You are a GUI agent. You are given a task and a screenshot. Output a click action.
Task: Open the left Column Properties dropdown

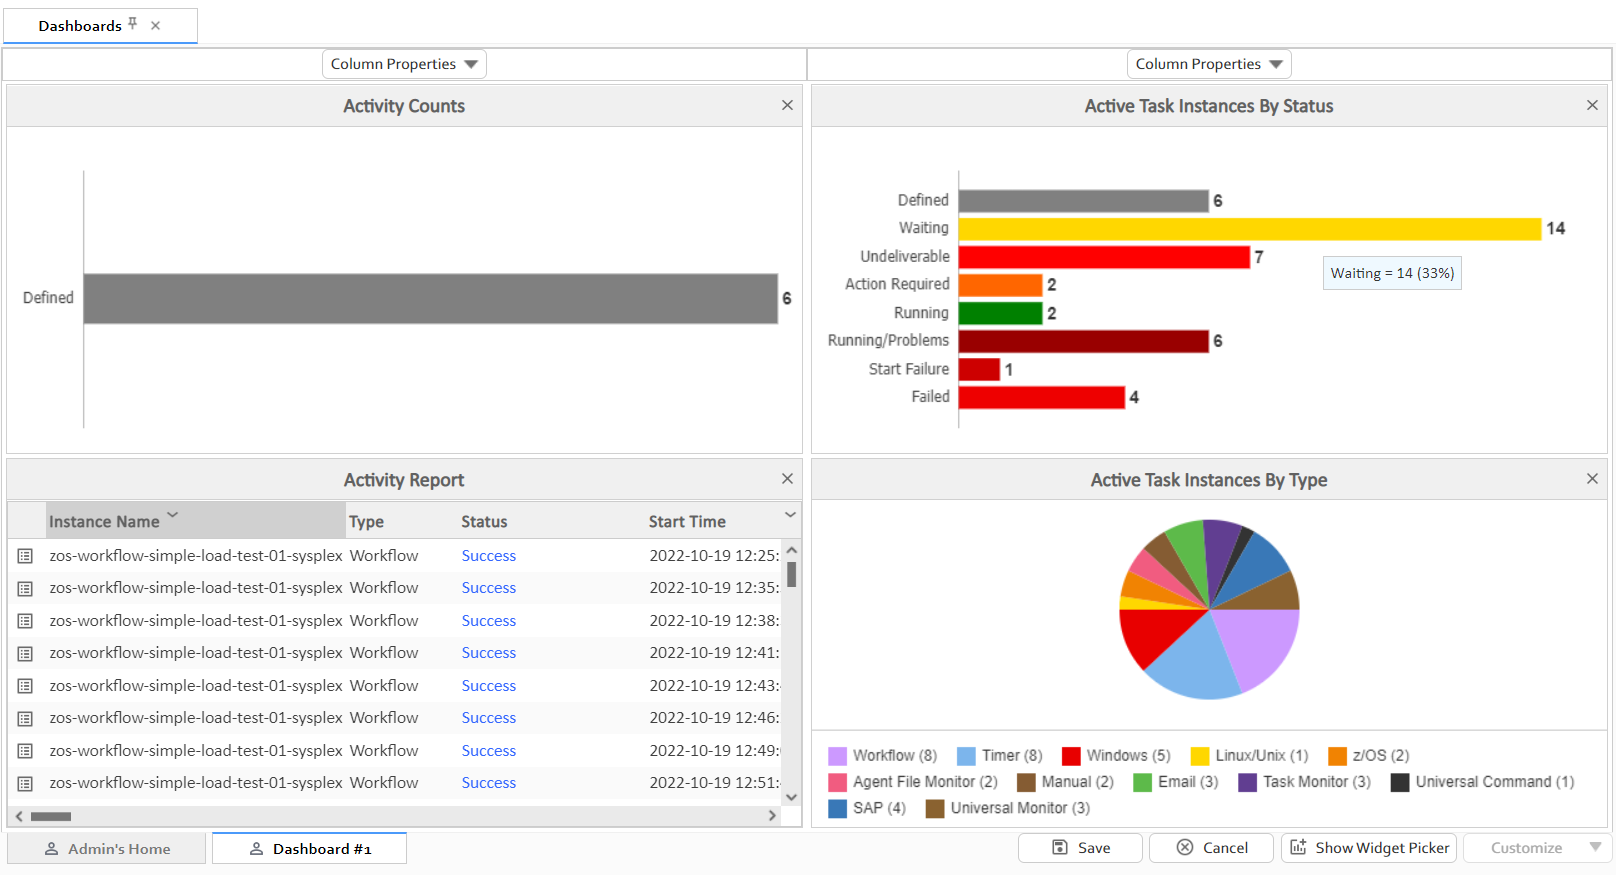click(404, 64)
